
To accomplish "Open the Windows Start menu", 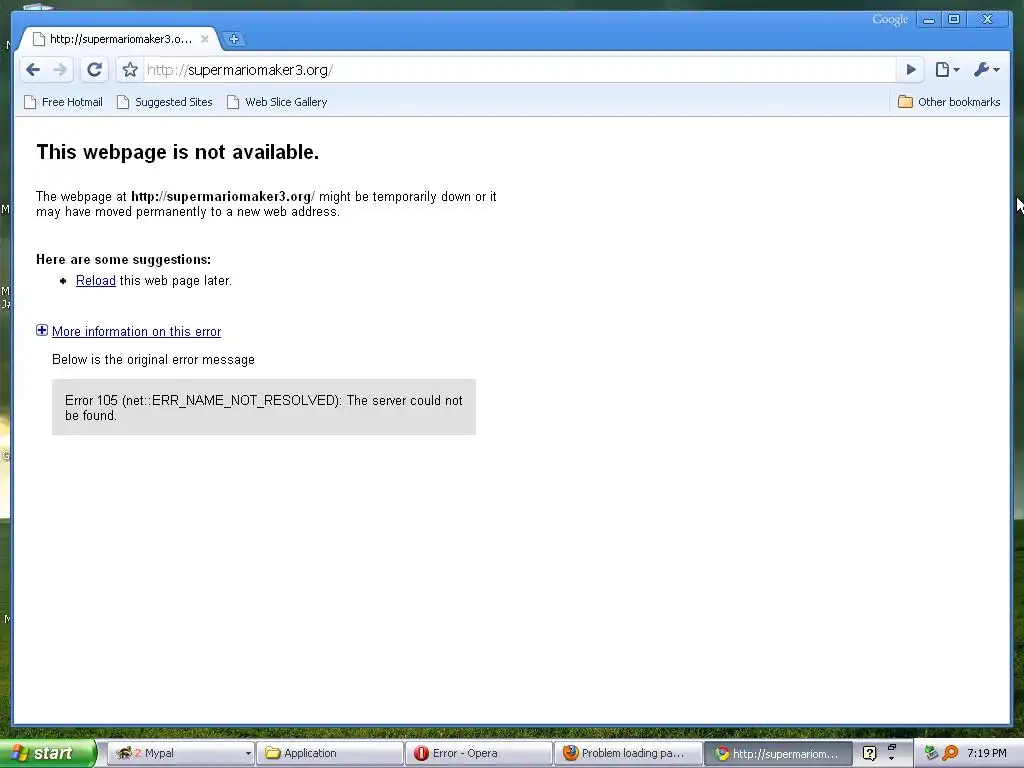I will click(48, 753).
